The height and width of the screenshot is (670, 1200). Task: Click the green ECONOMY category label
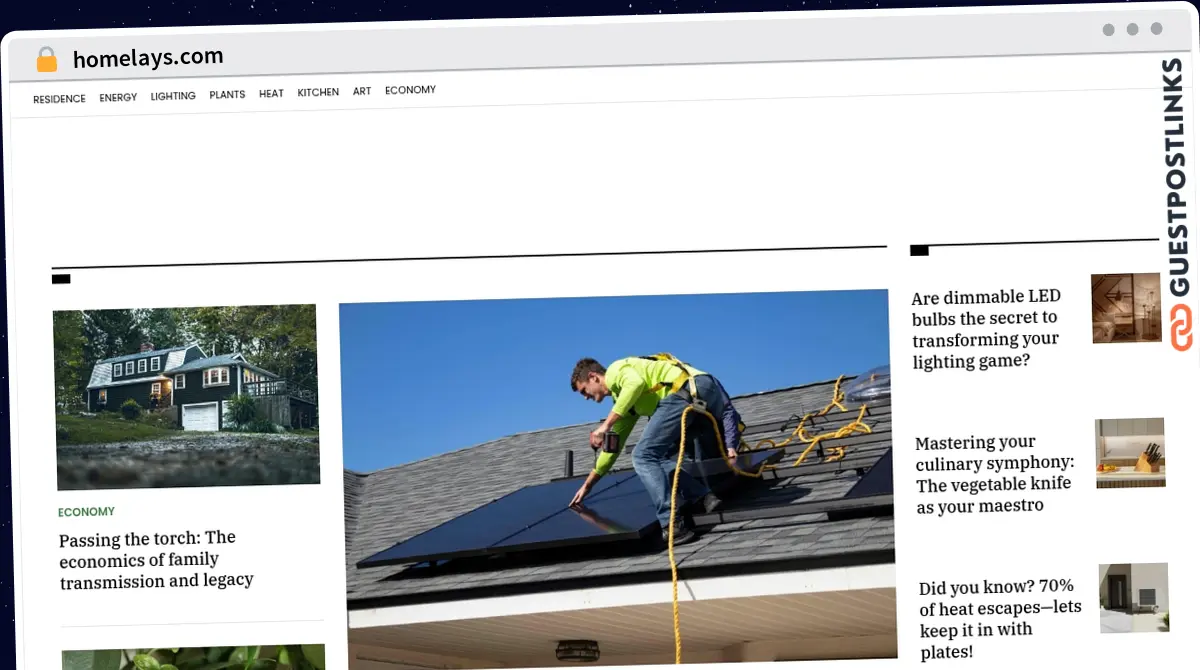[86, 512]
